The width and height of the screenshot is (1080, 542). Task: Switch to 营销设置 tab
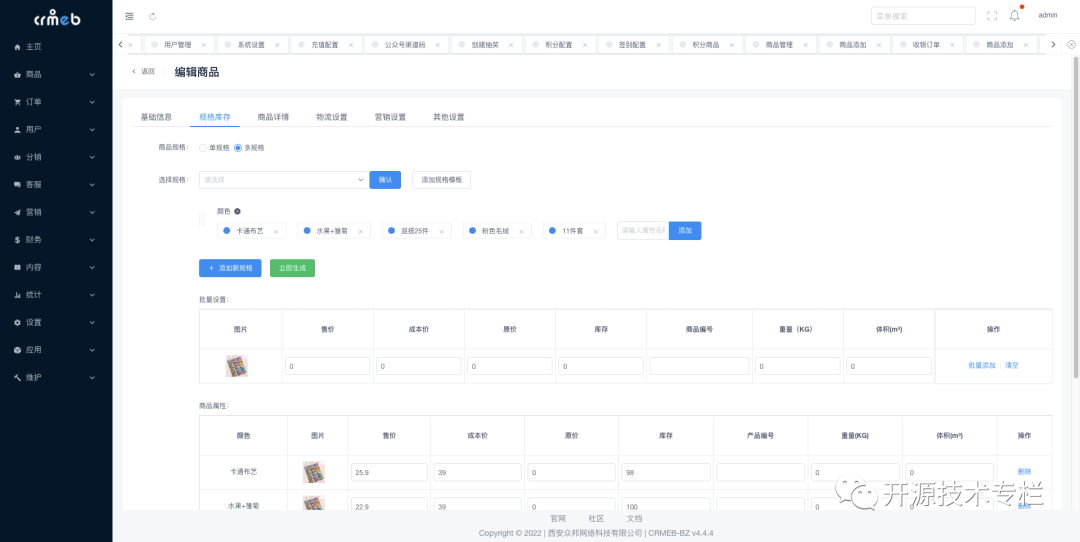[390, 117]
